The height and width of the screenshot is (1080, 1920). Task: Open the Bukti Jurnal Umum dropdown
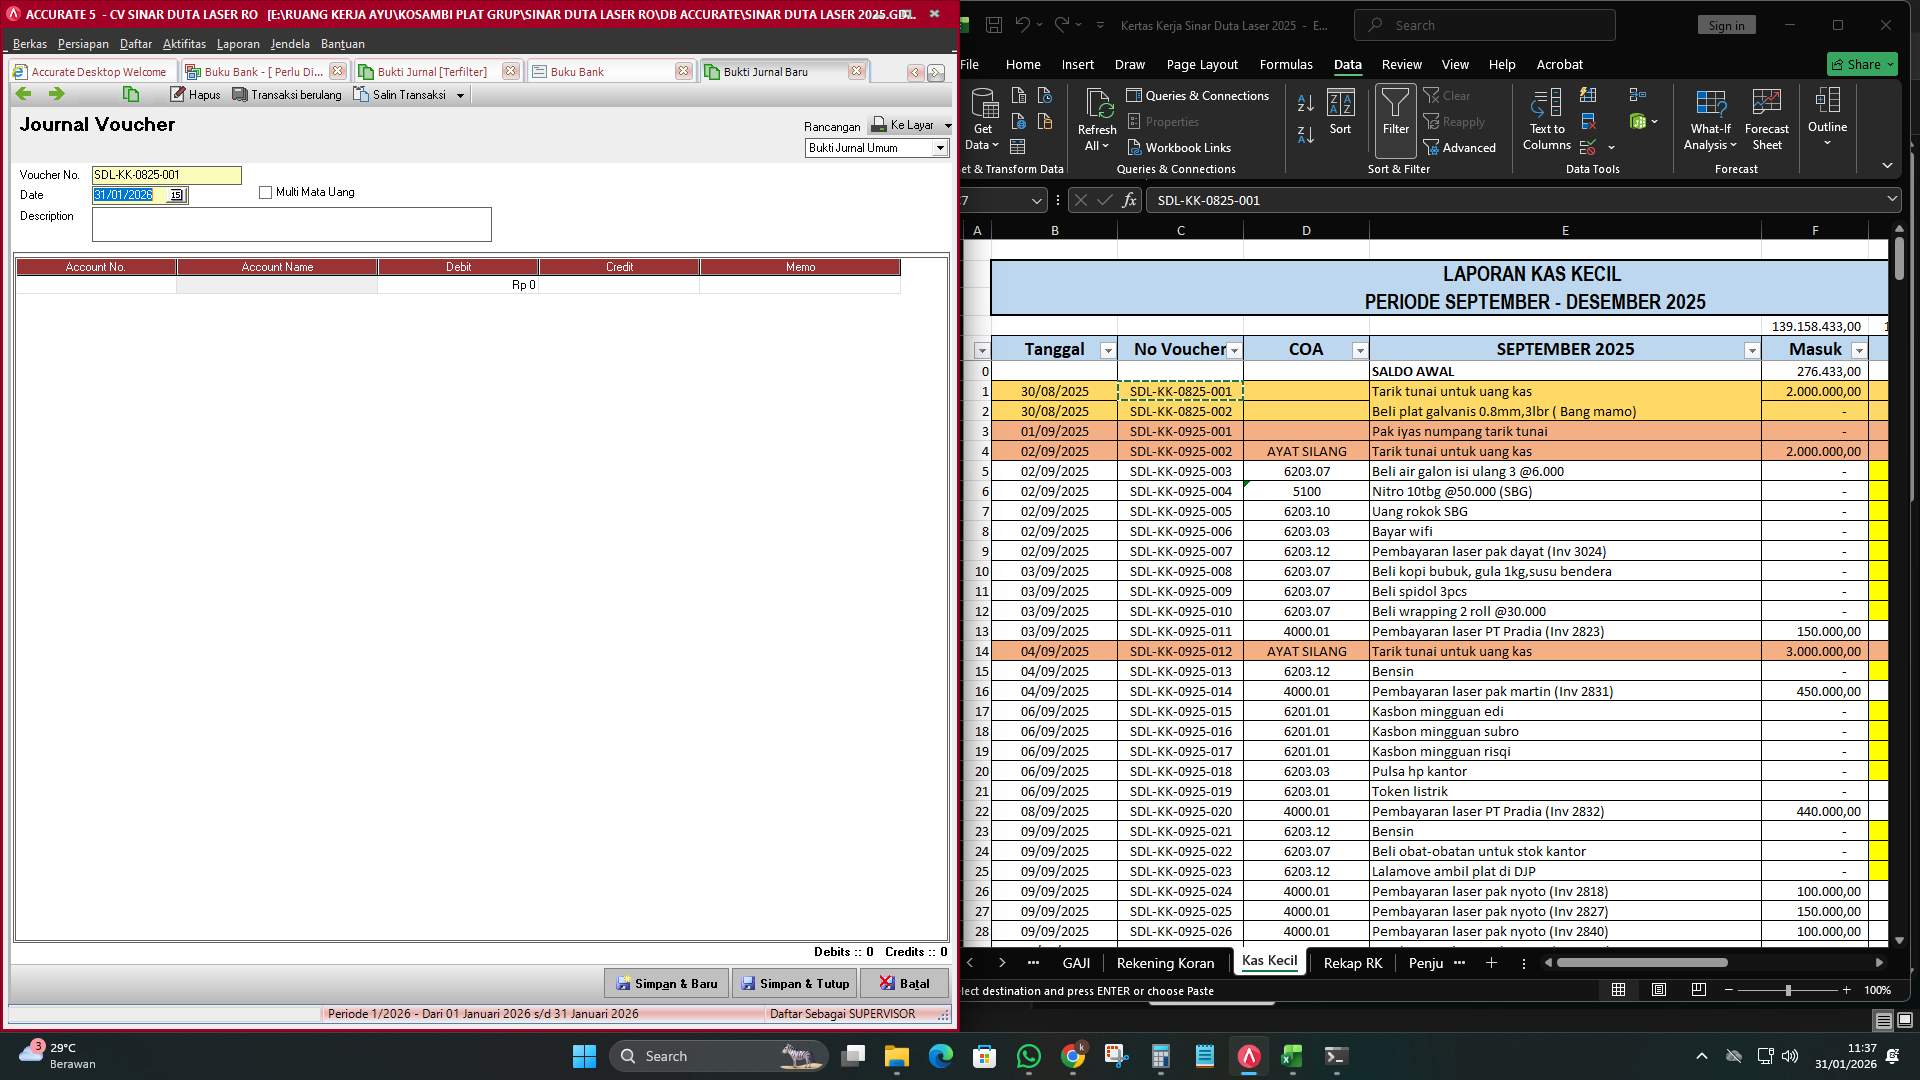tap(940, 148)
